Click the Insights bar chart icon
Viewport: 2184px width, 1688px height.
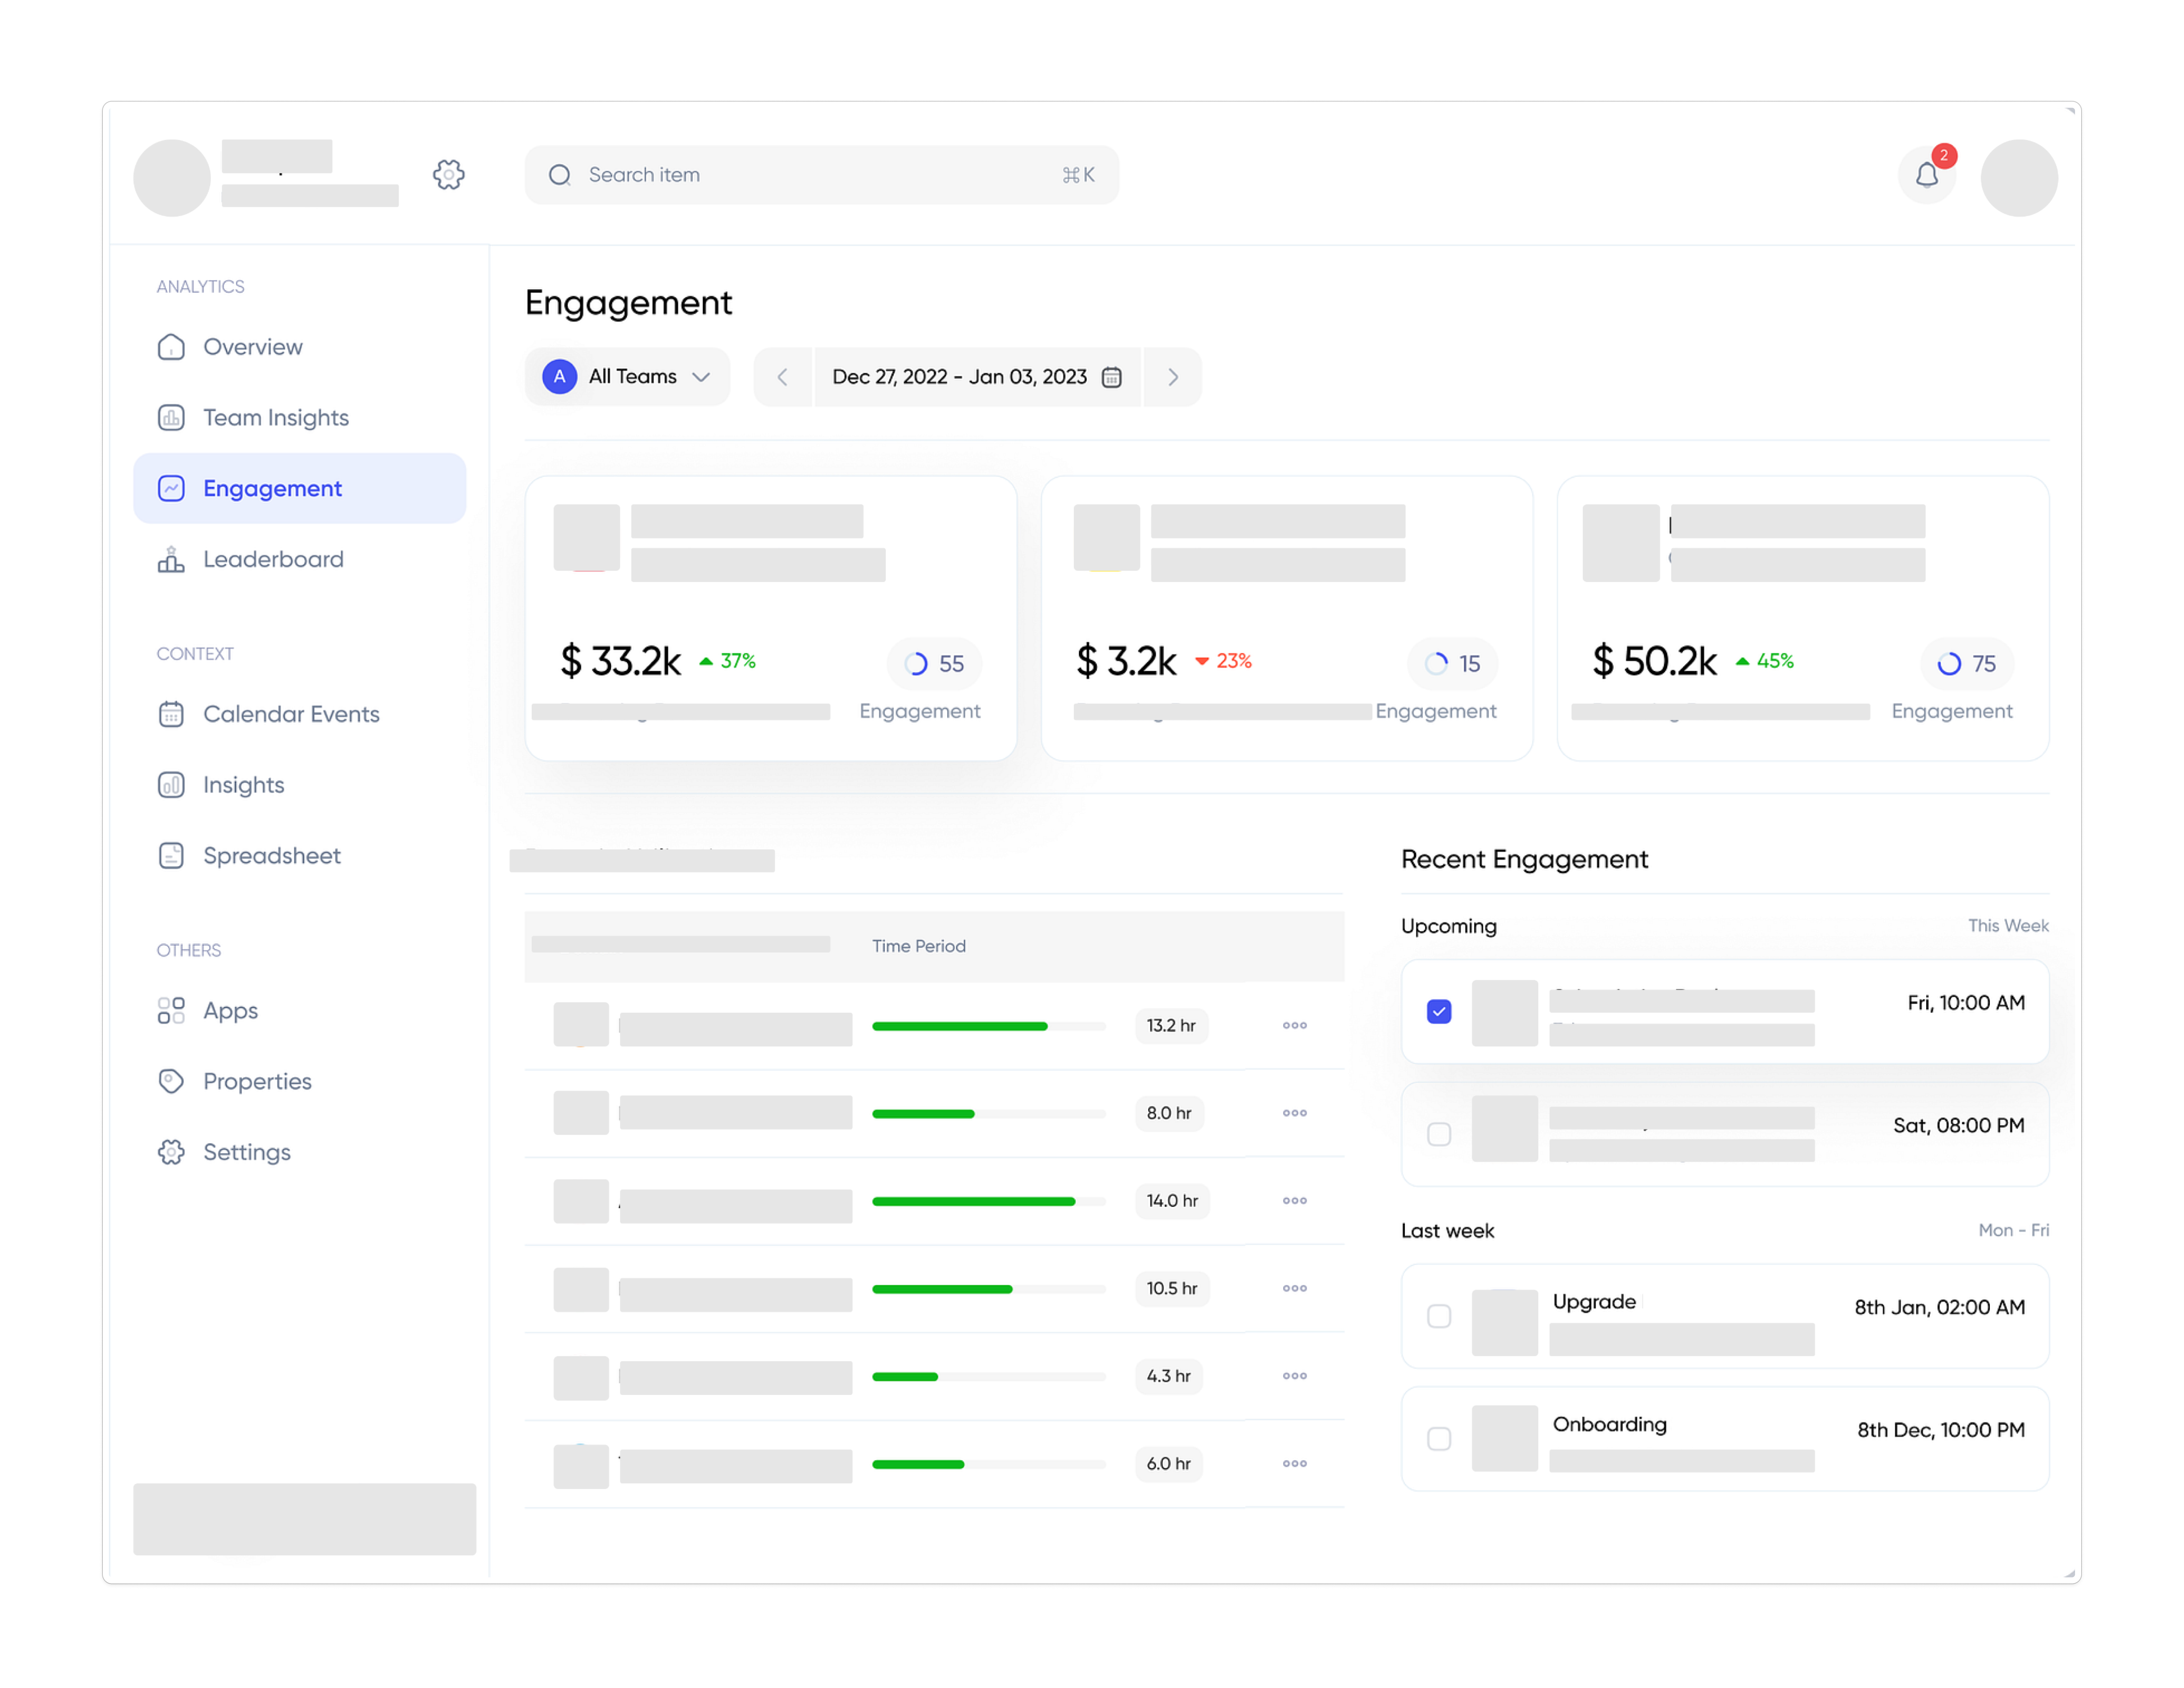(171, 785)
